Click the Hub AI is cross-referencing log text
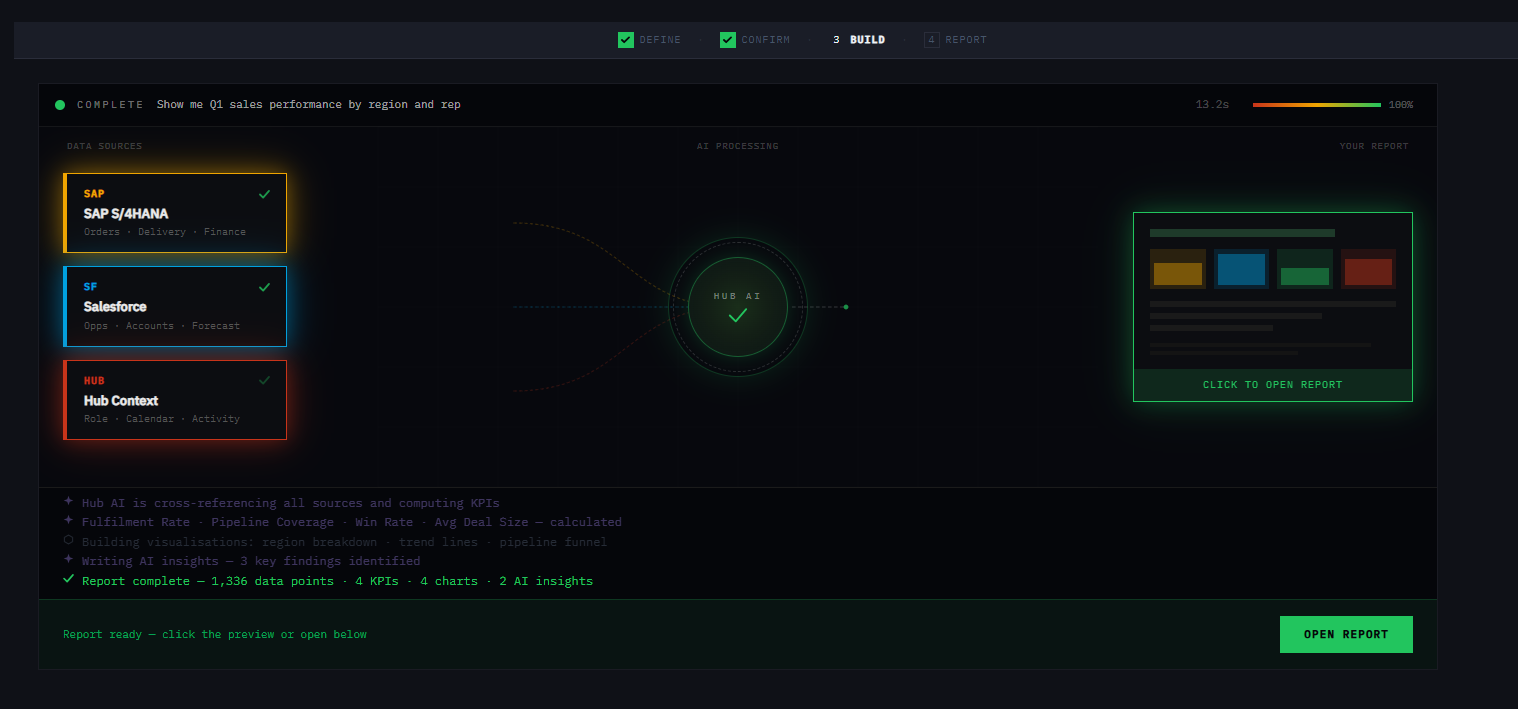The width and height of the screenshot is (1518, 709). [x=291, y=503]
